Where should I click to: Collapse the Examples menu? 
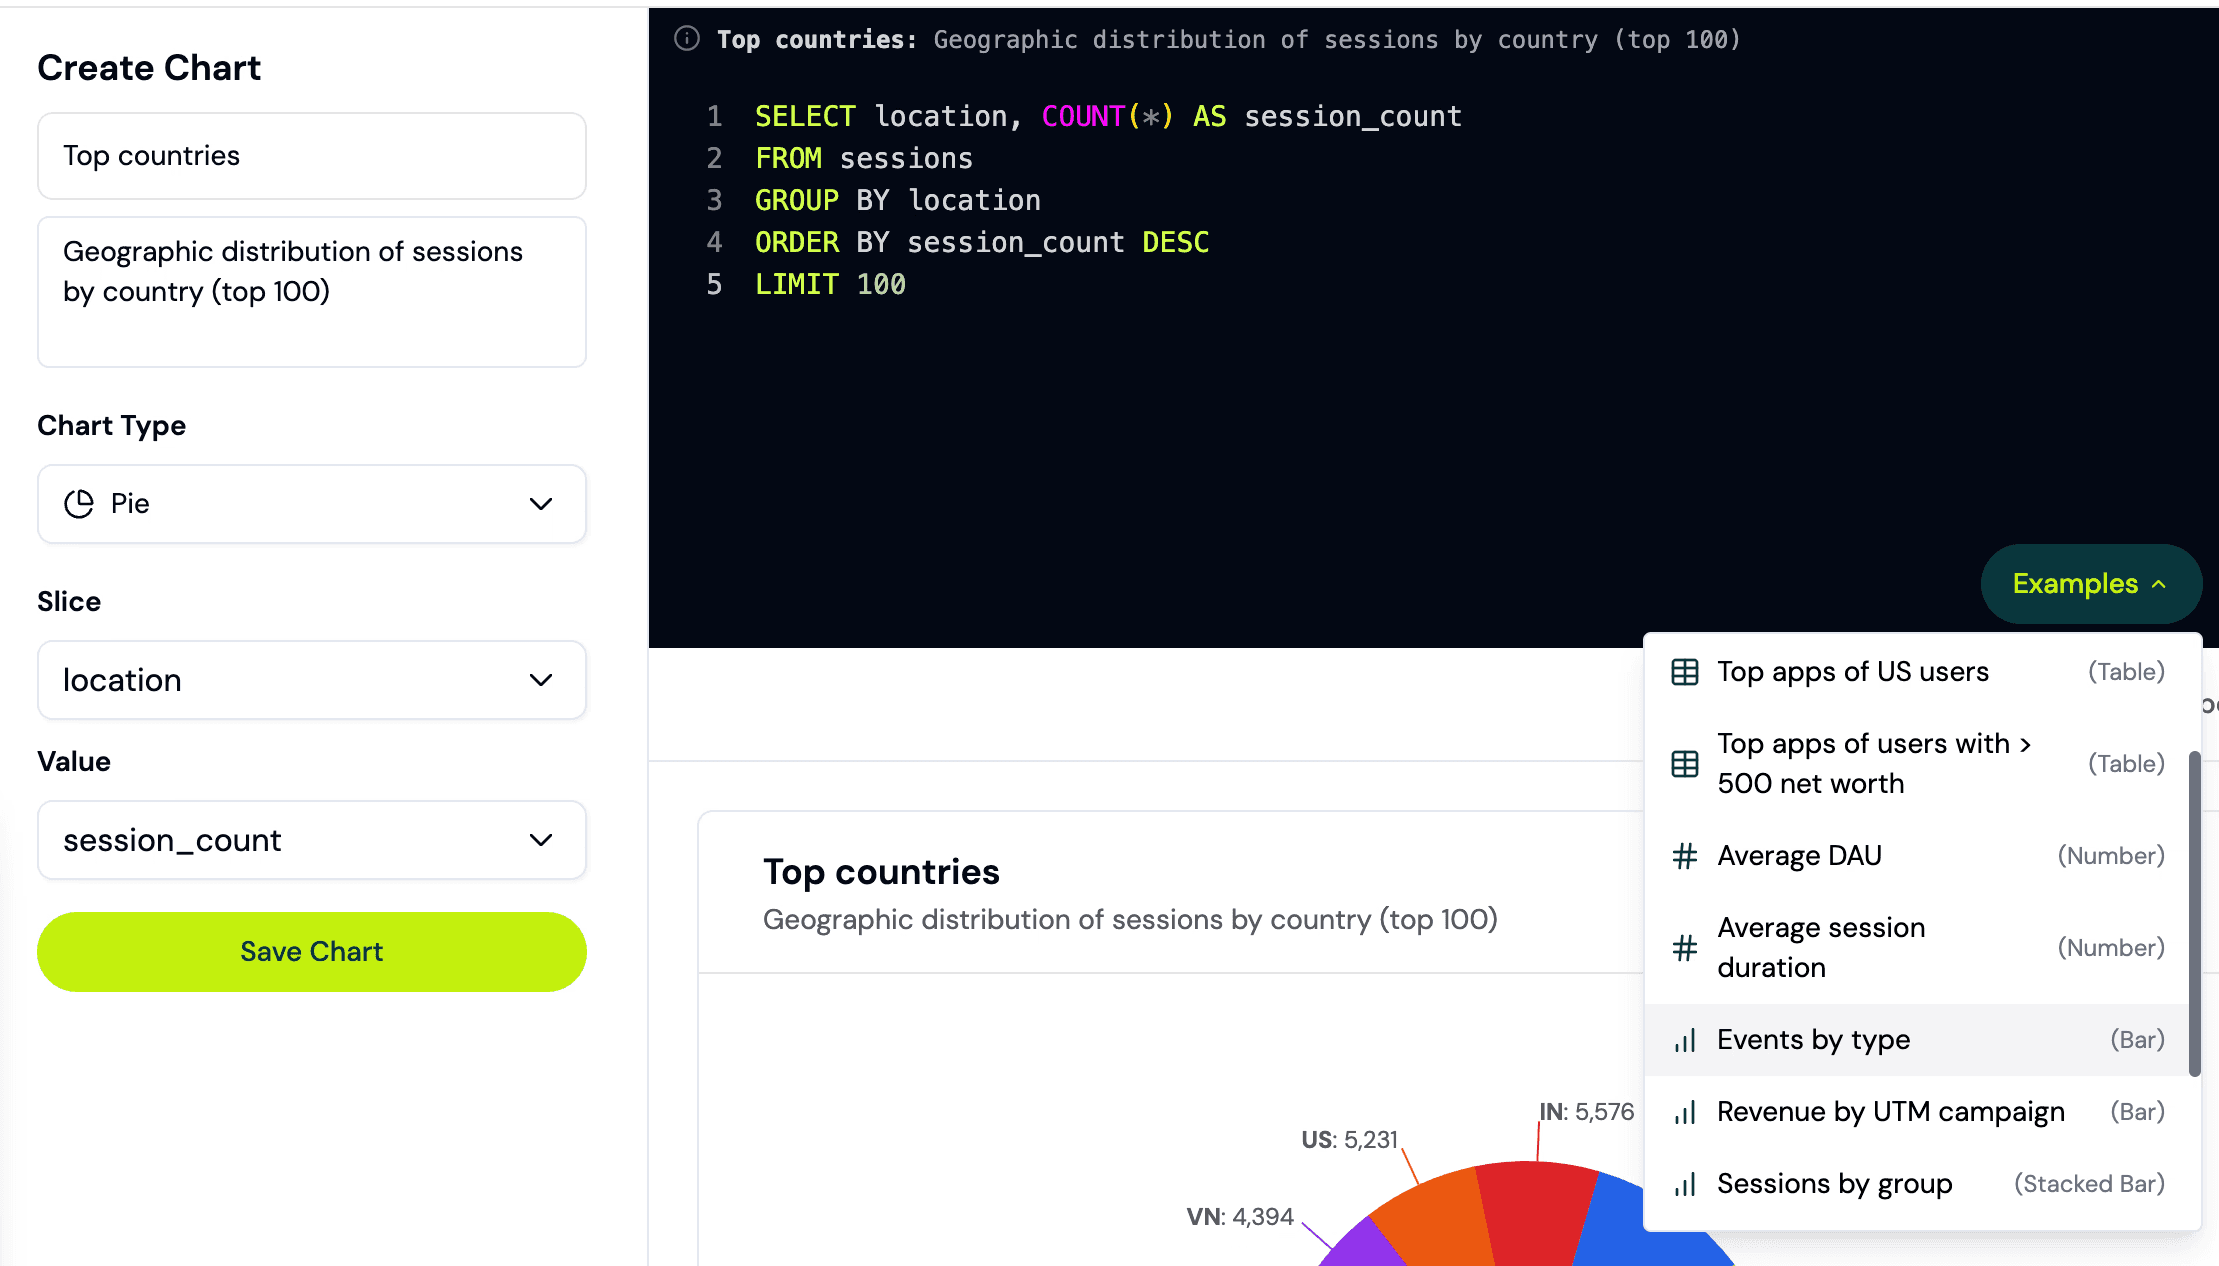[x=2090, y=584]
